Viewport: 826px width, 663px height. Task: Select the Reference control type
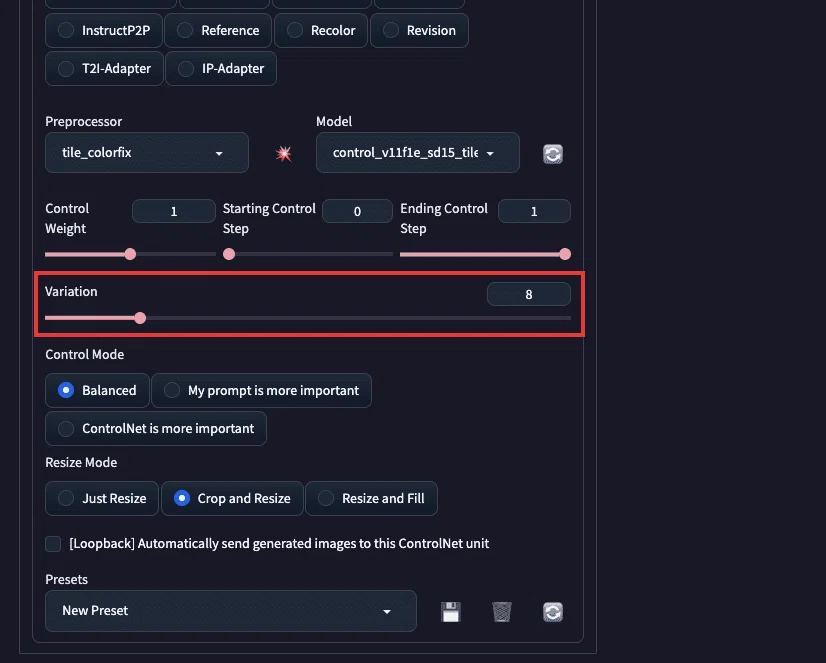218,31
